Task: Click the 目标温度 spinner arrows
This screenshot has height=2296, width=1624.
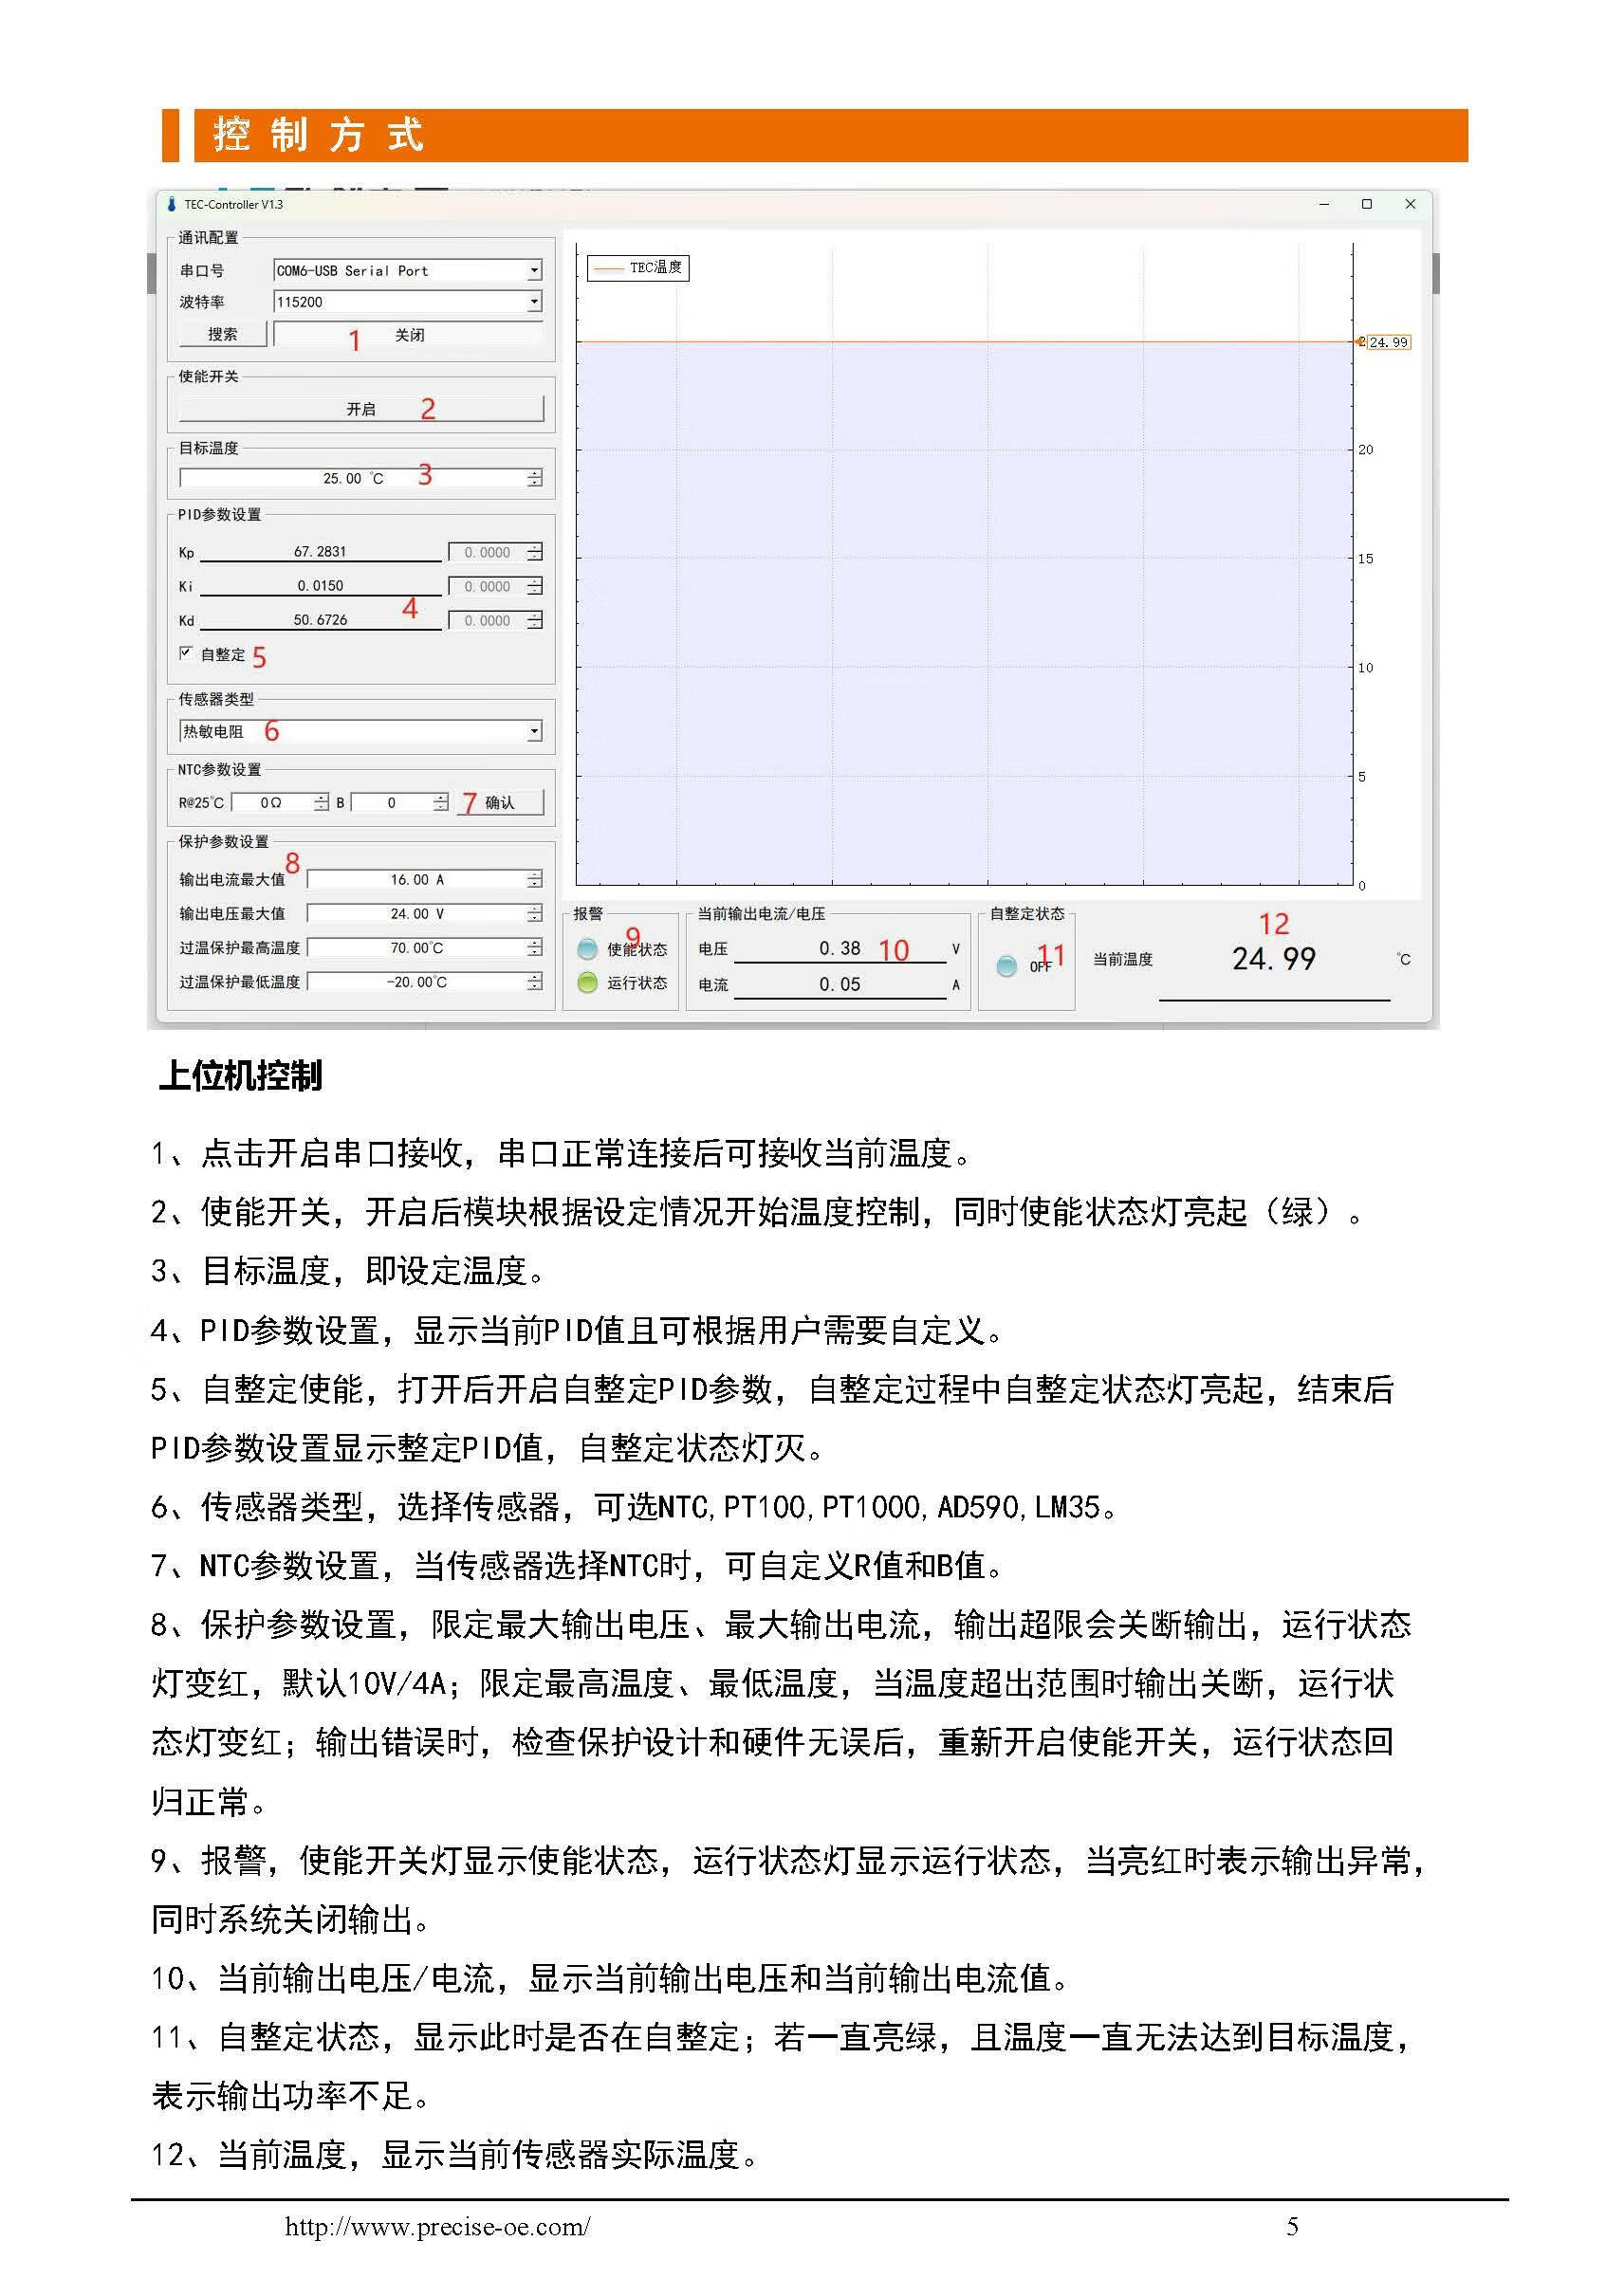Action: [535, 478]
